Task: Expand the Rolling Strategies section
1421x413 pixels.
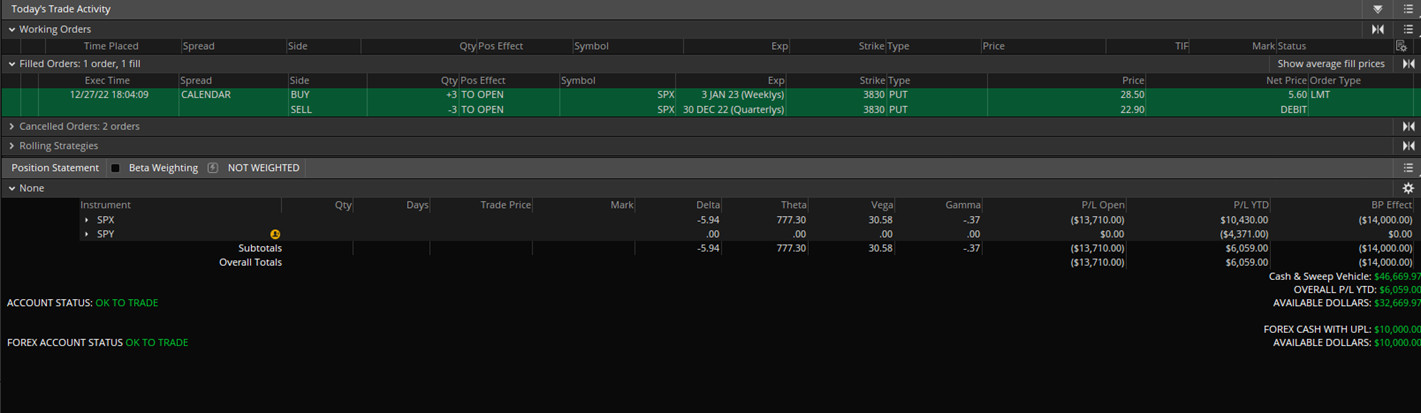Action: coord(12,146)
